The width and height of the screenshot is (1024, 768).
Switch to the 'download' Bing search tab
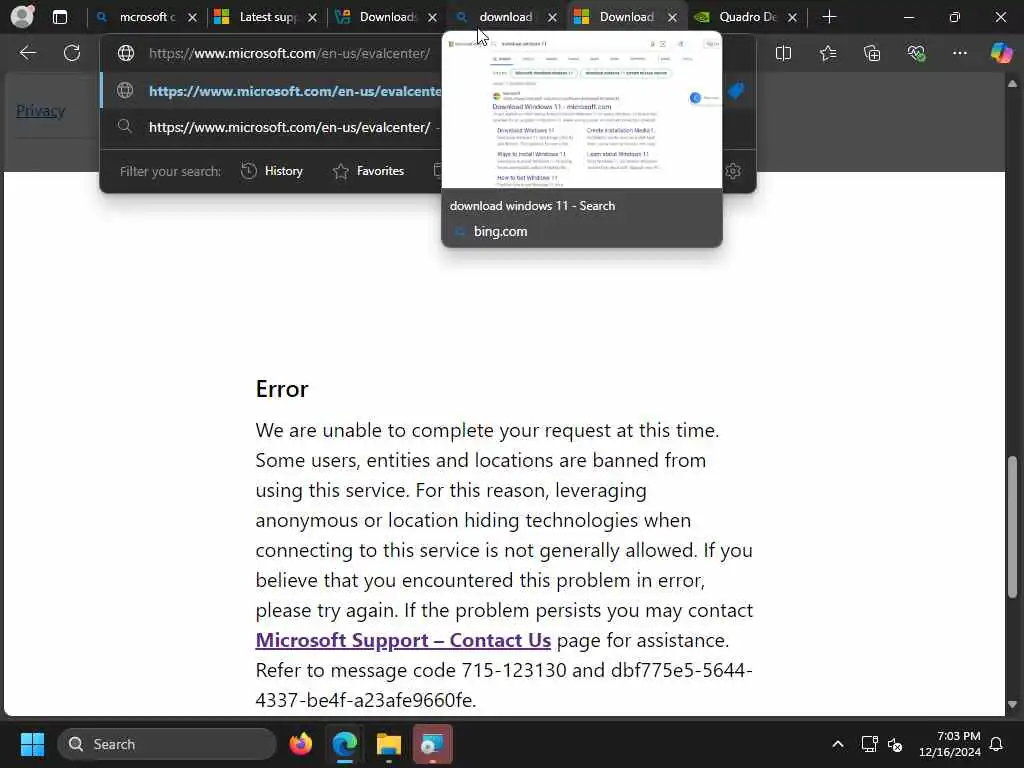(x=505, y=17)
